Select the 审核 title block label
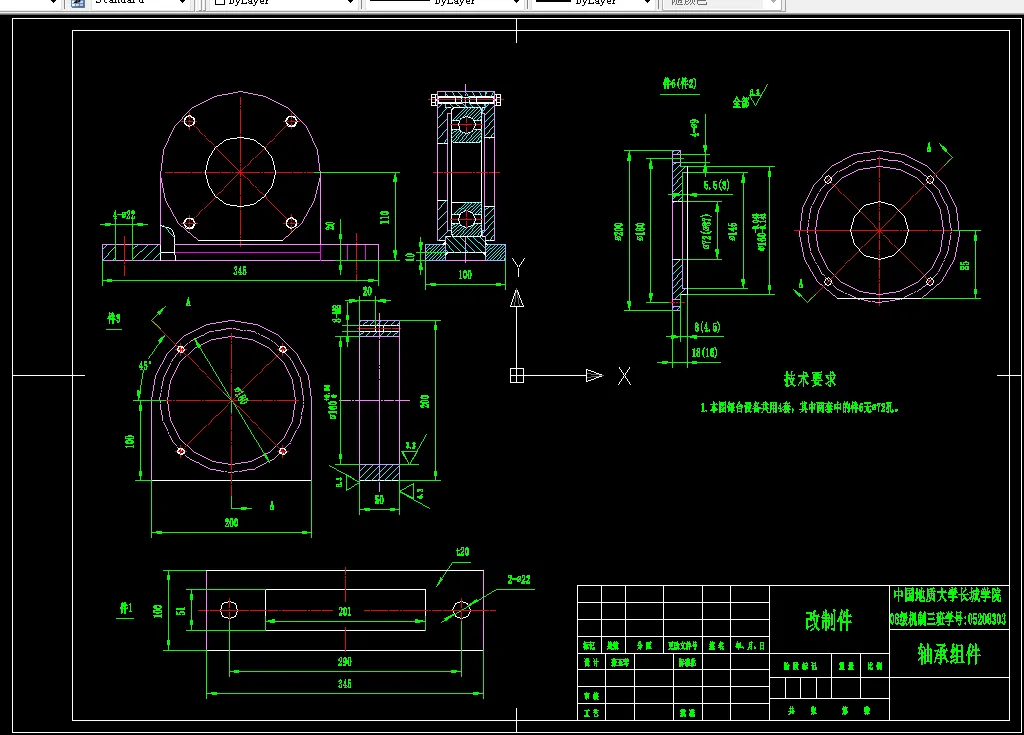1024x735 pixels. pos(592,696)
